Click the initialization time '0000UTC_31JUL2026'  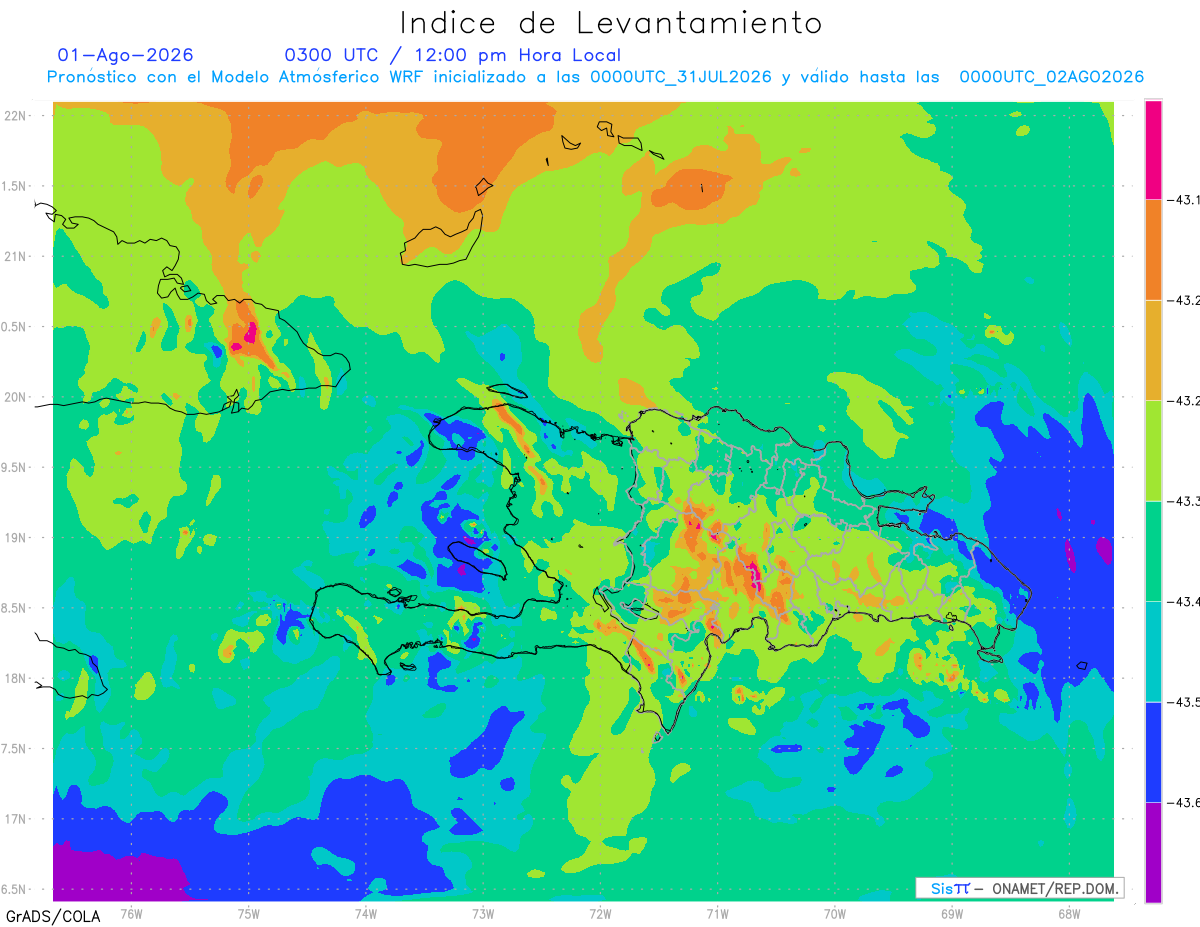coord(681,77)
